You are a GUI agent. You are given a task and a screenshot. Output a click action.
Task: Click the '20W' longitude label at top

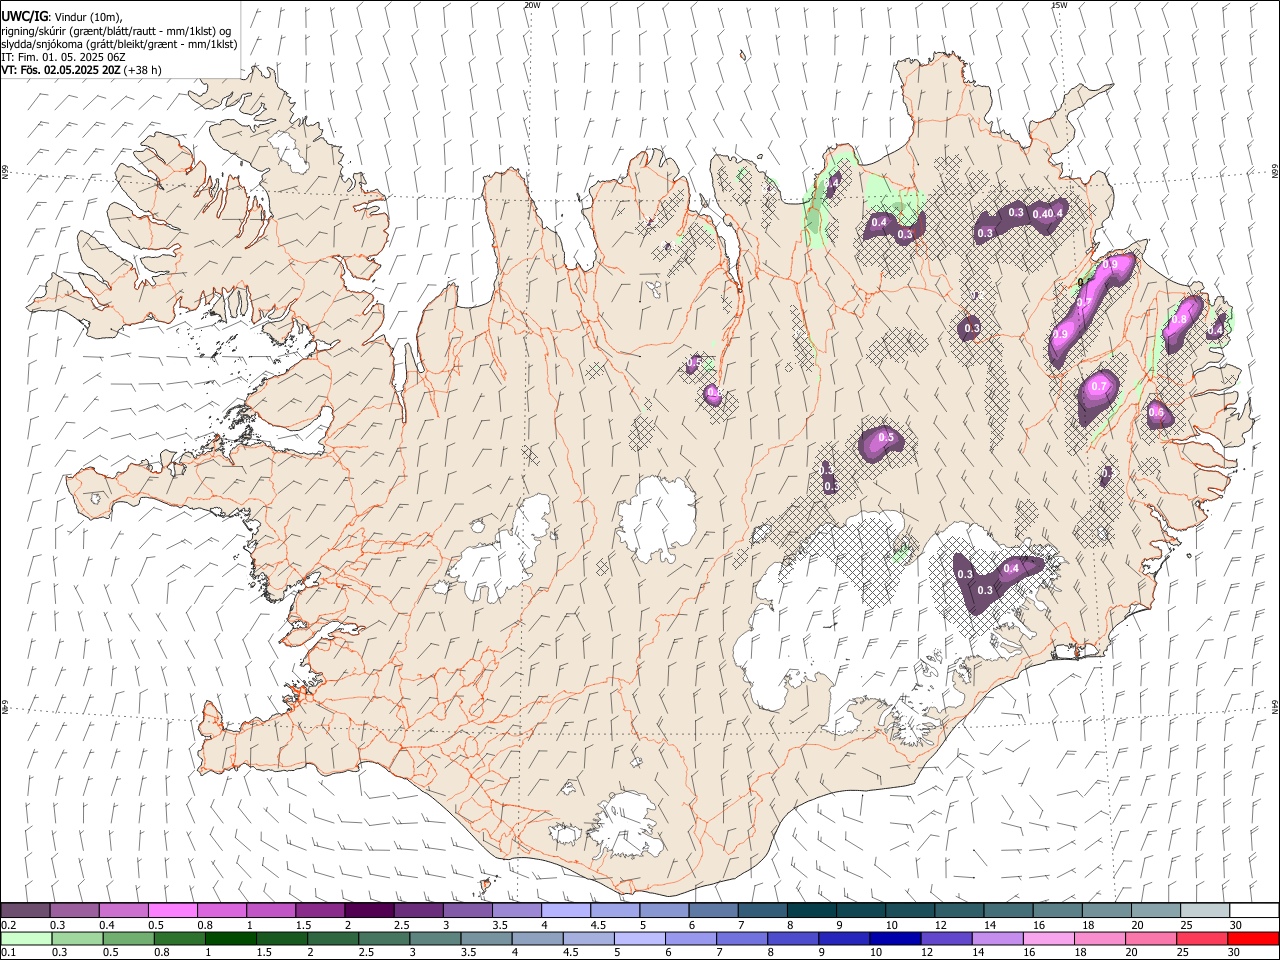[532, 5]
